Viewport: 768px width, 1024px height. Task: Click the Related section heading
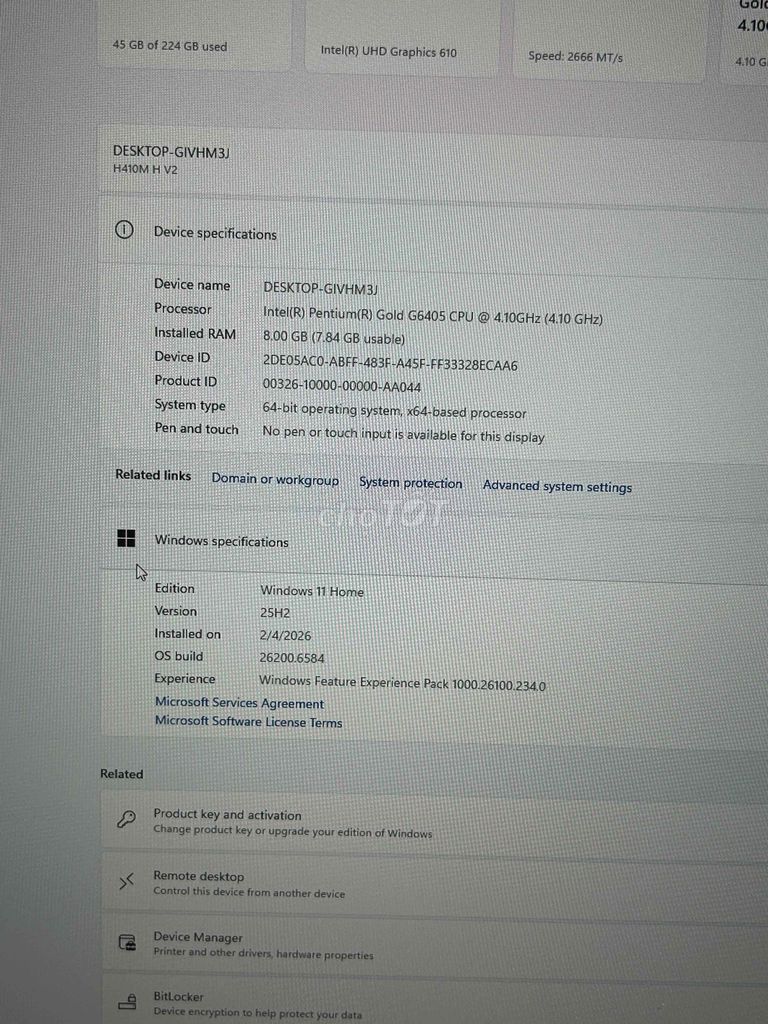click(121, 774)
